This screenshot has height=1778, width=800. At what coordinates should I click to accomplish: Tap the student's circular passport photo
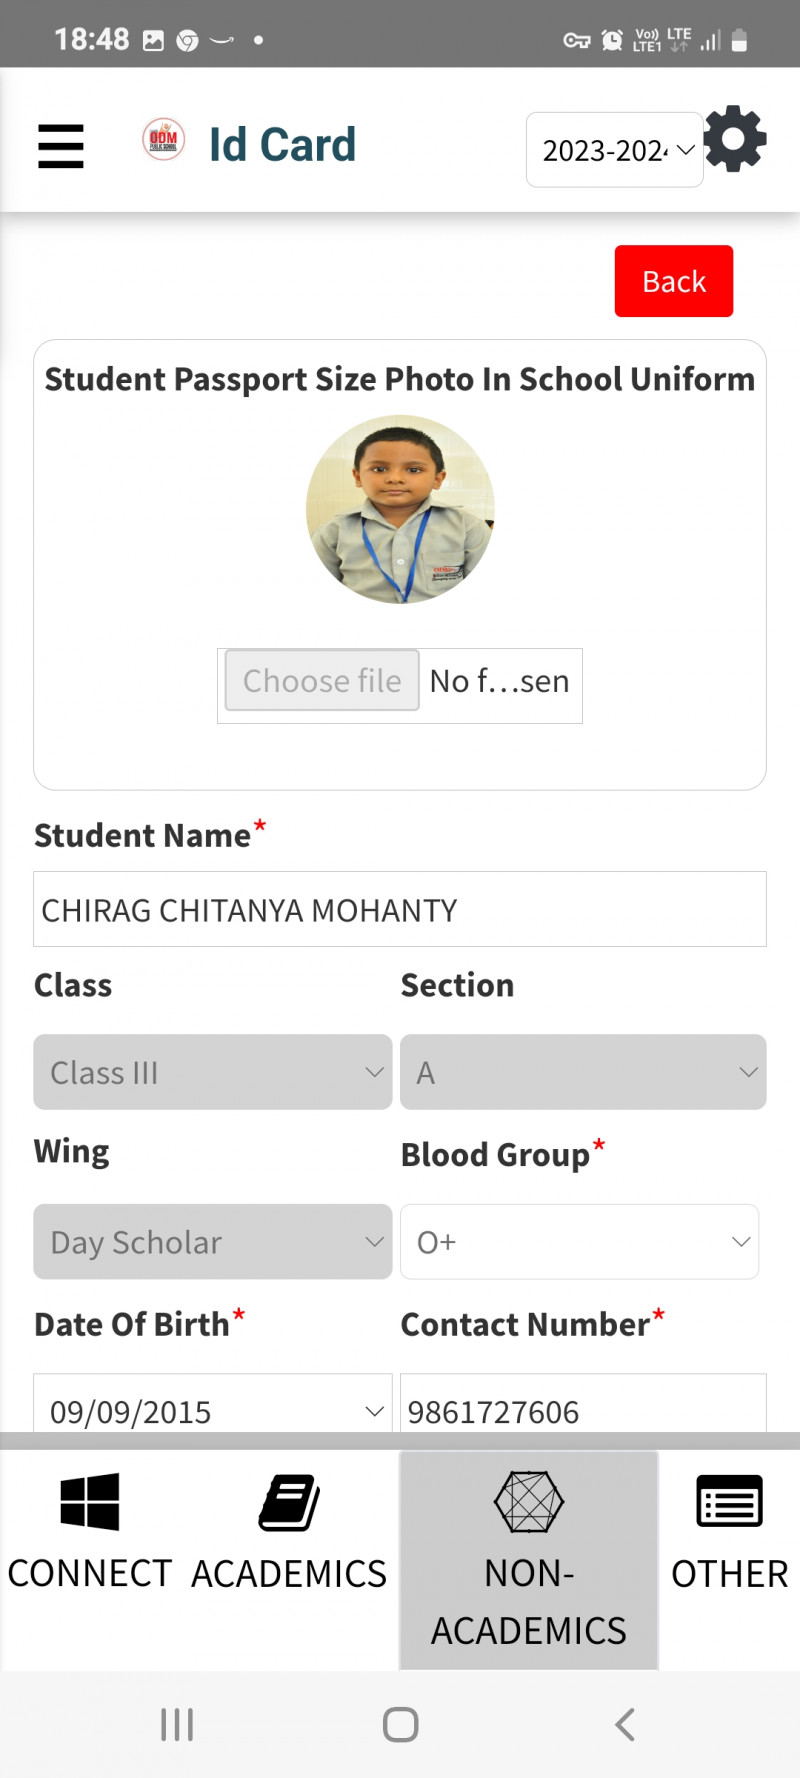400,509
